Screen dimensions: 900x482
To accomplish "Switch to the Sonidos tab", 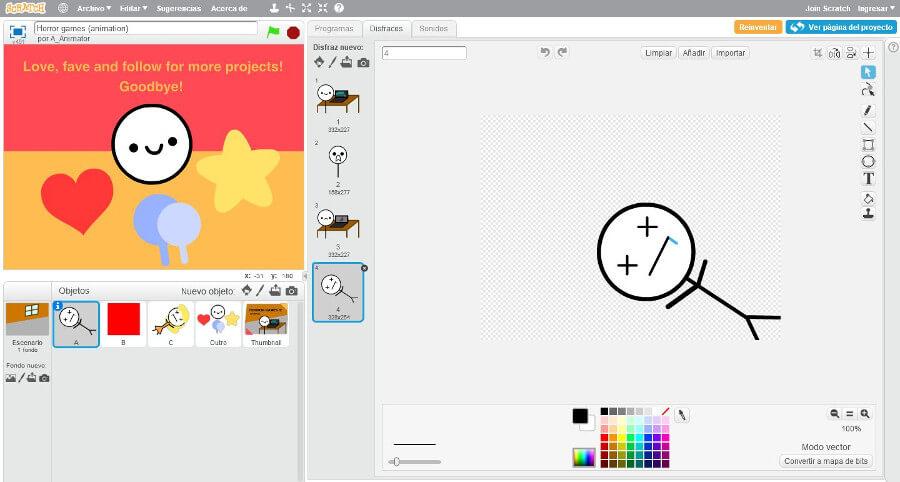I will click(x=433, y=28).
